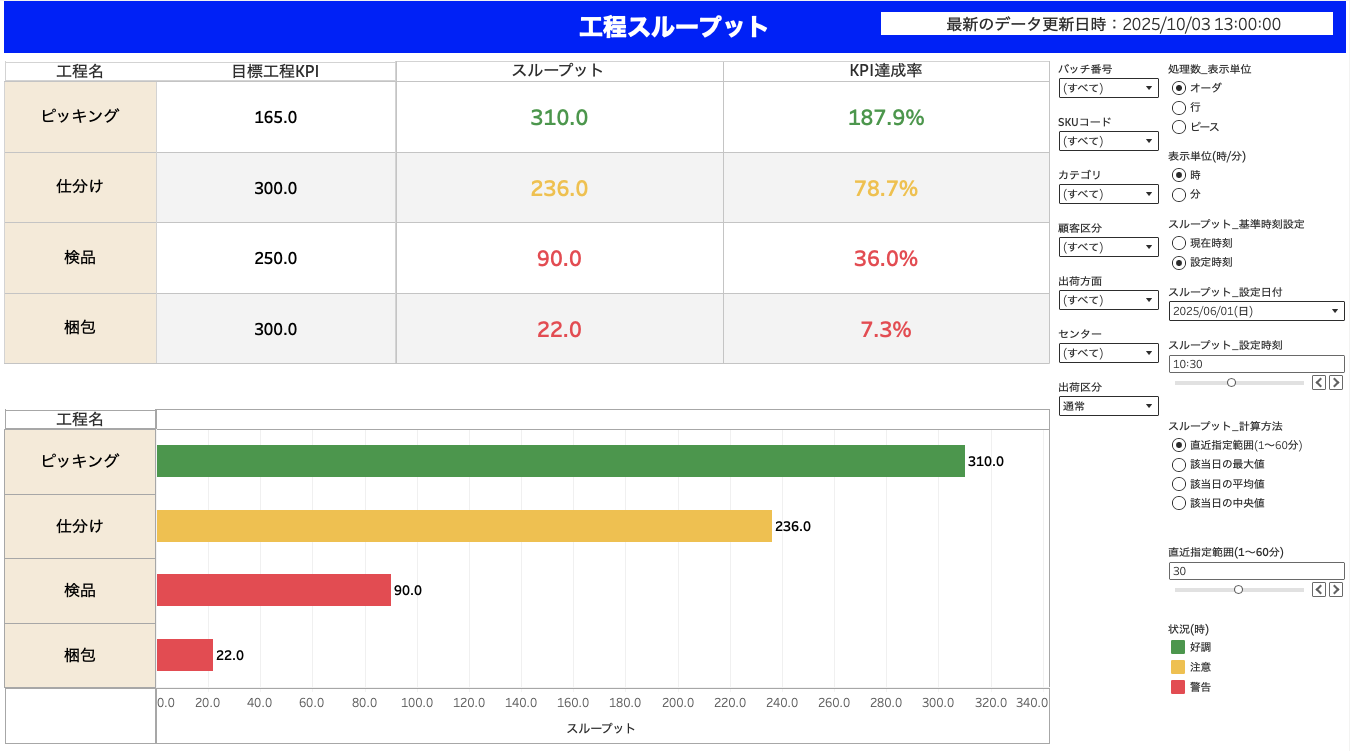Image resolution: width=1350 pixels, height=751 pixels.
Task: Open the バッチ番号 filter dropdown
Action: pos(1108,88)
